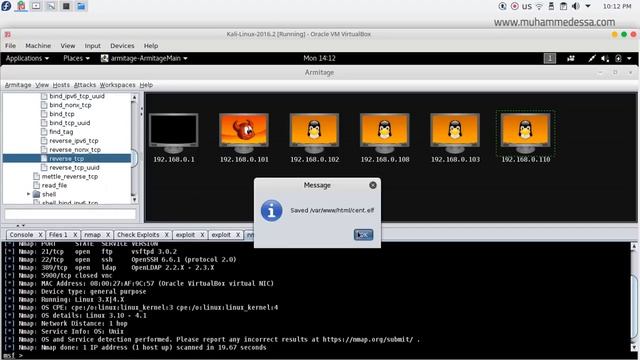Select BSD host 192.168.0.101
Screen dimensions: 640x360
pos(244,133)
